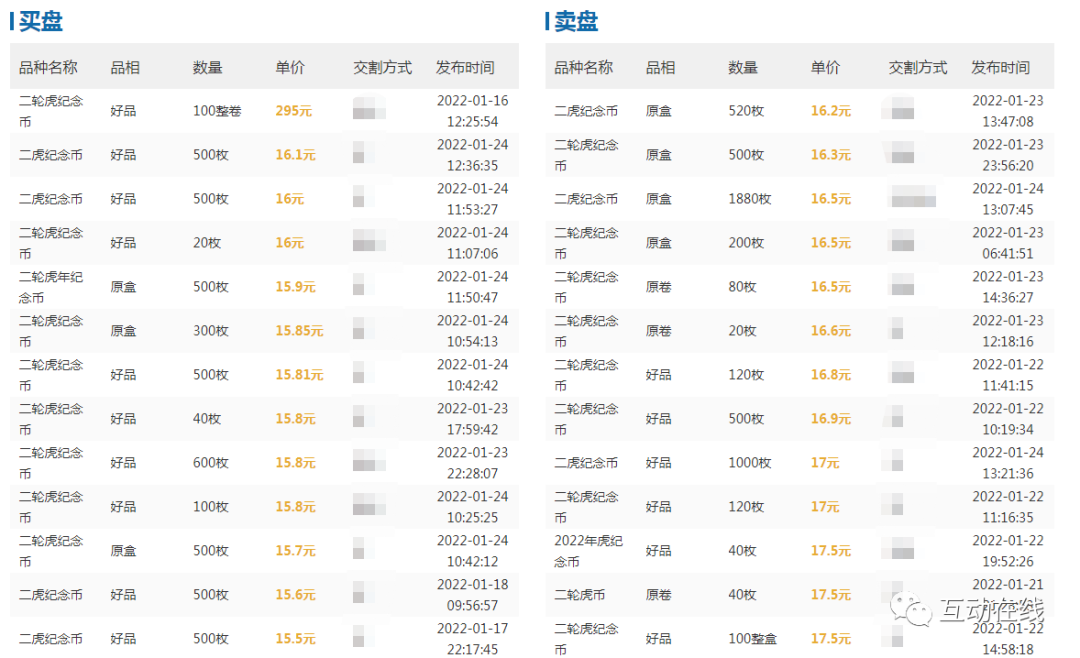Click the 15.7元 price
1080x658 pixels.
coord(295,551)
